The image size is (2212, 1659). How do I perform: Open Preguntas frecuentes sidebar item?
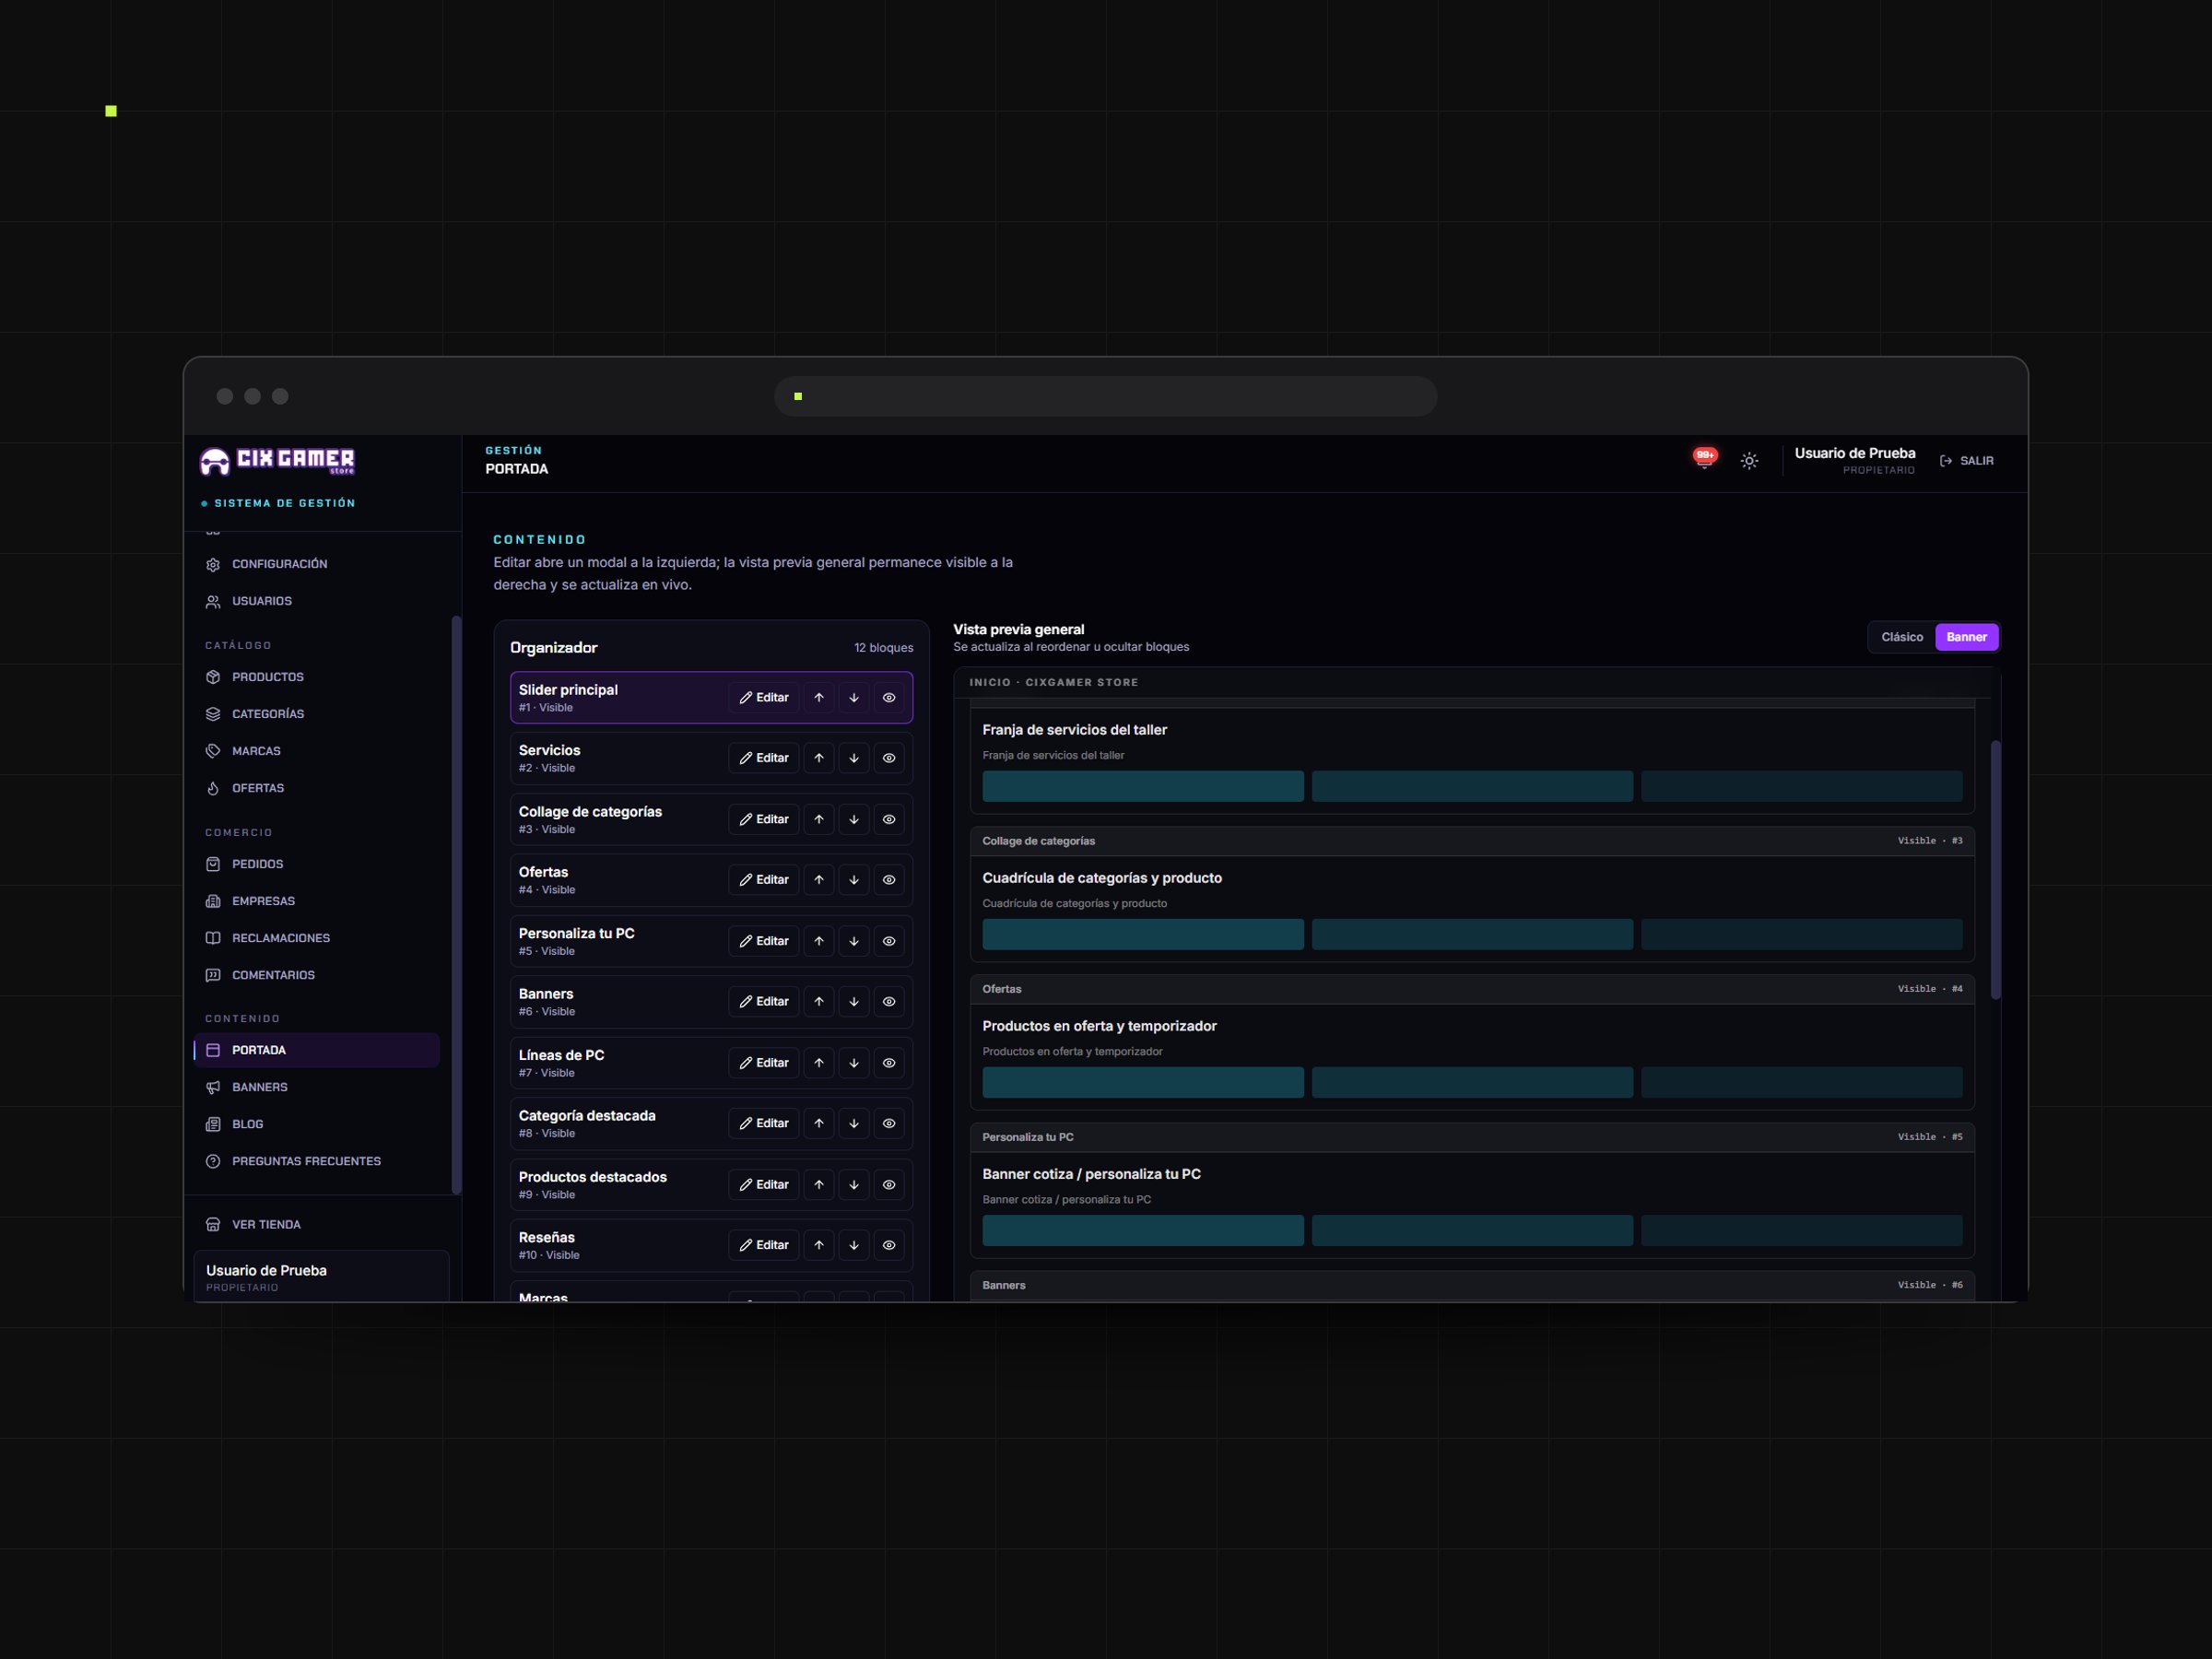316,1161
